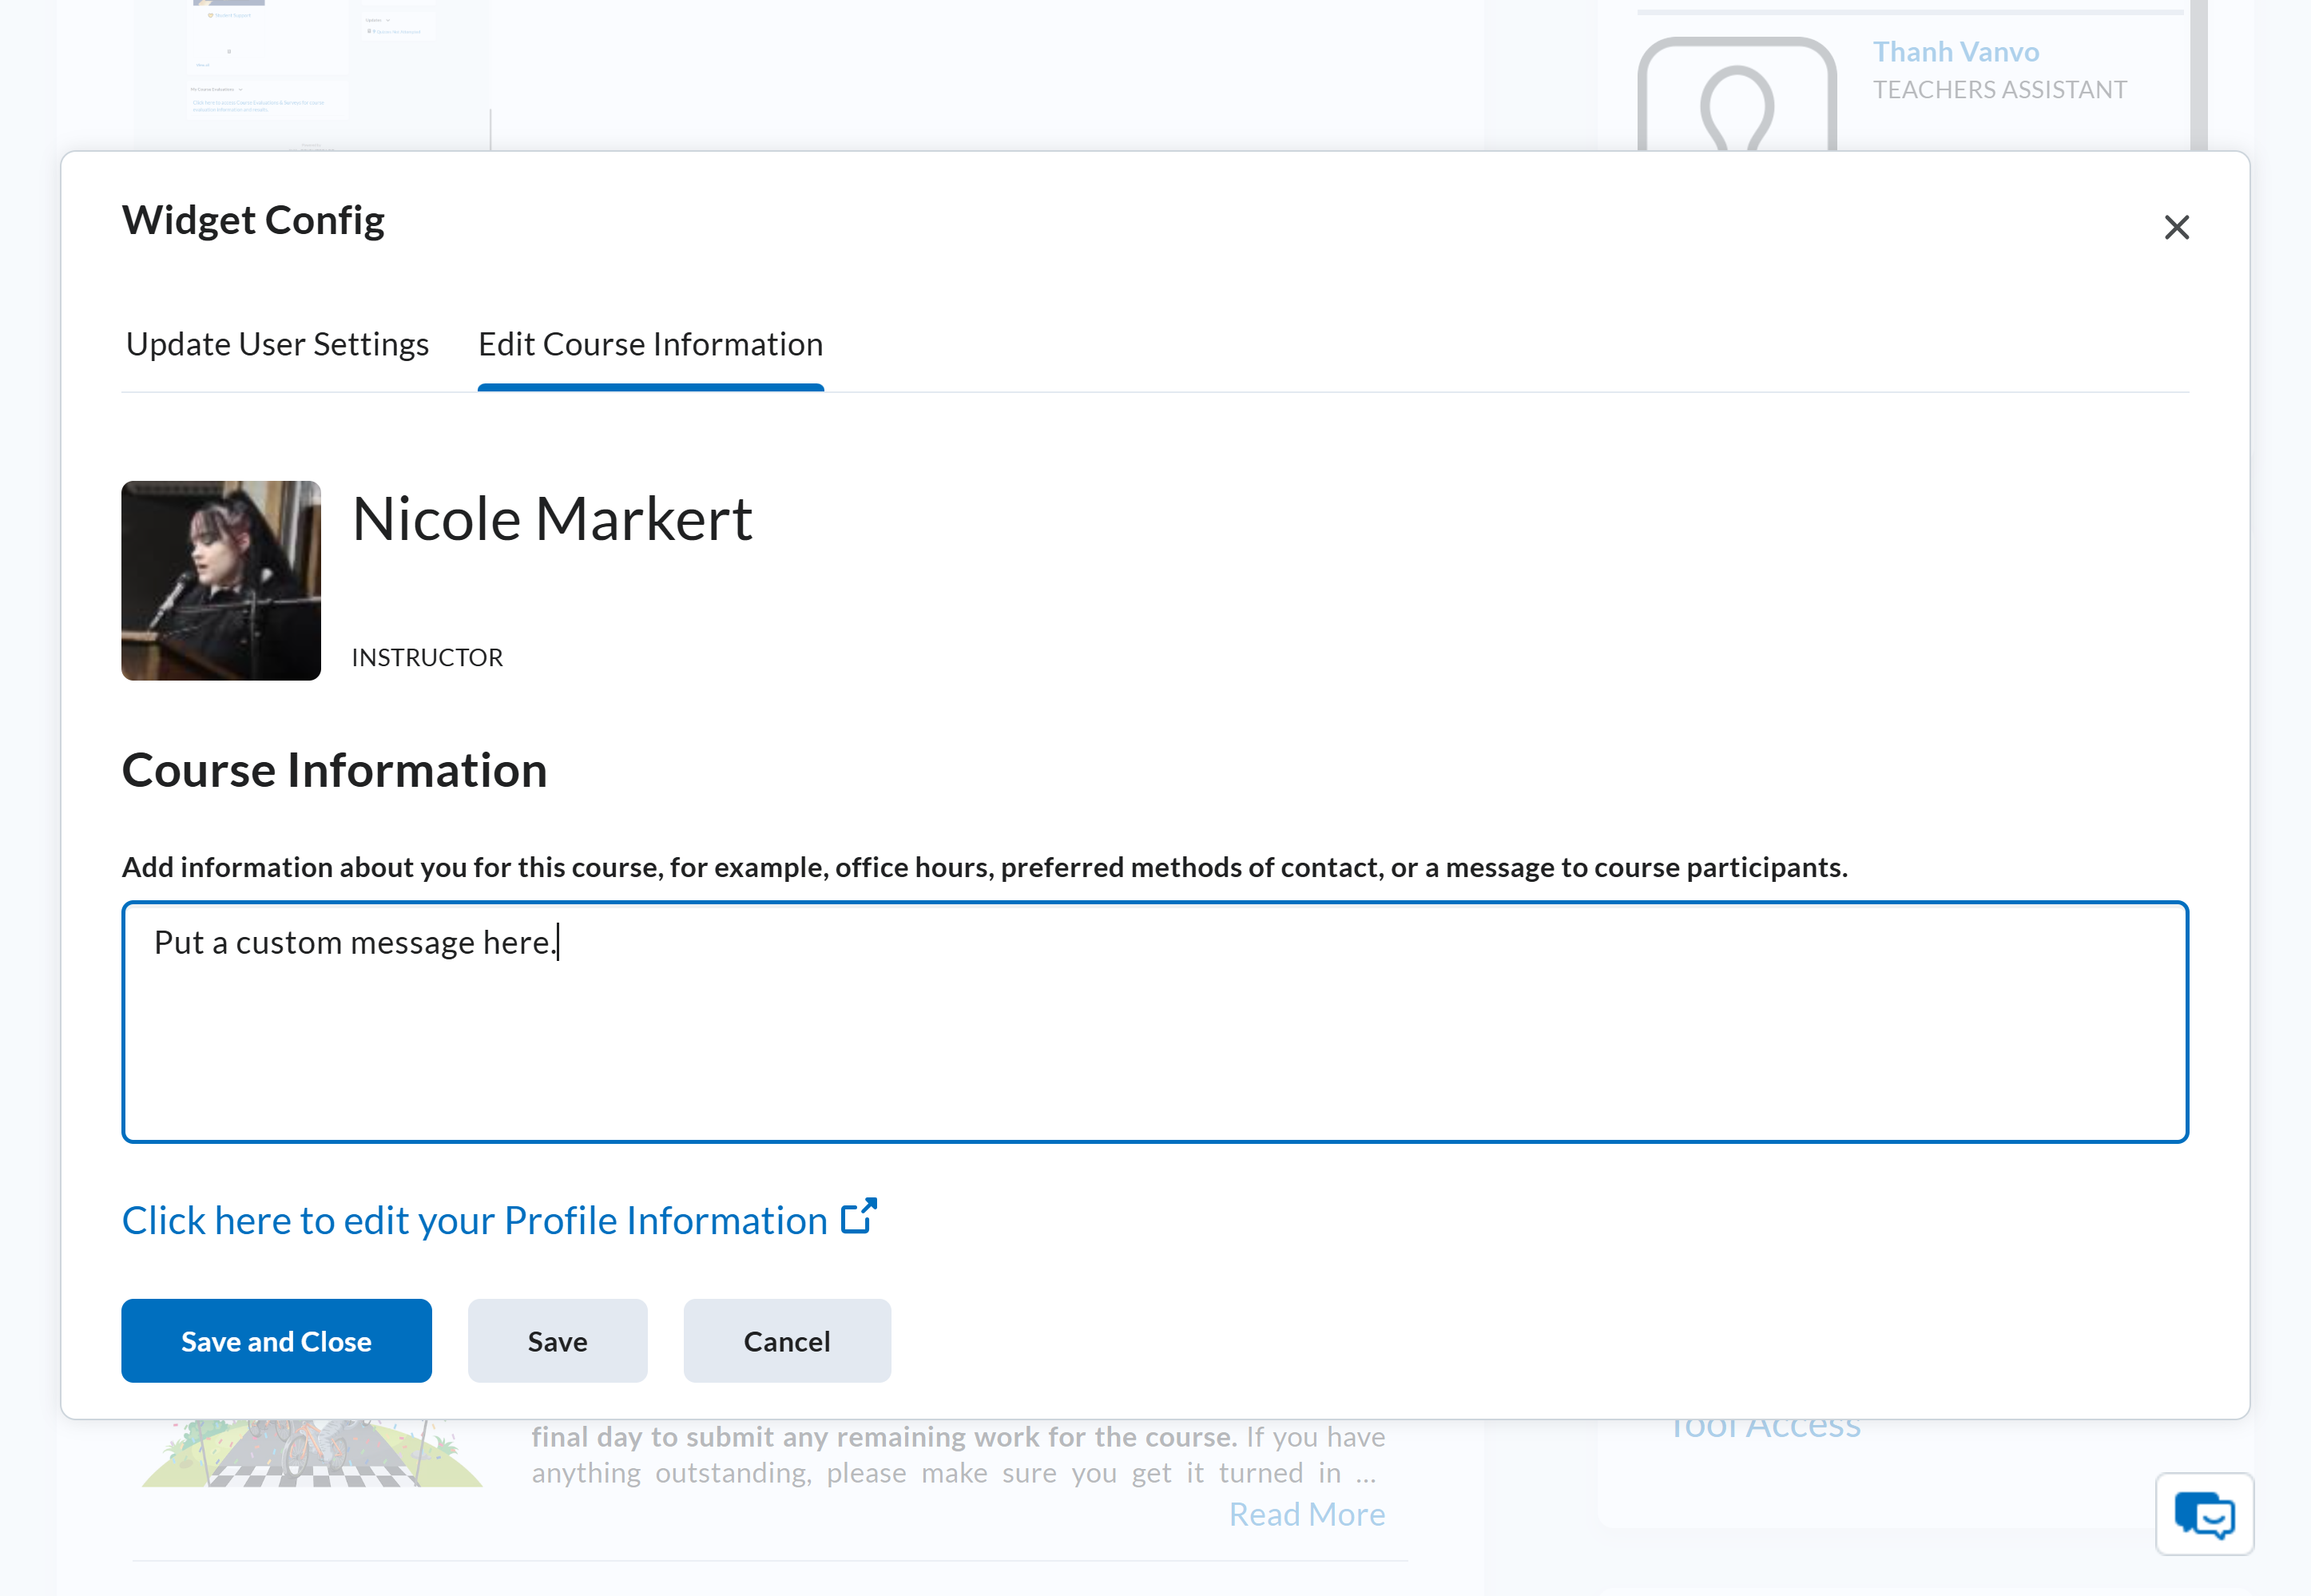Select the Edit Course Information tab
The height and width of the screenshot is (1596, 2311).
pyautogui.click(x=650, y=344)
